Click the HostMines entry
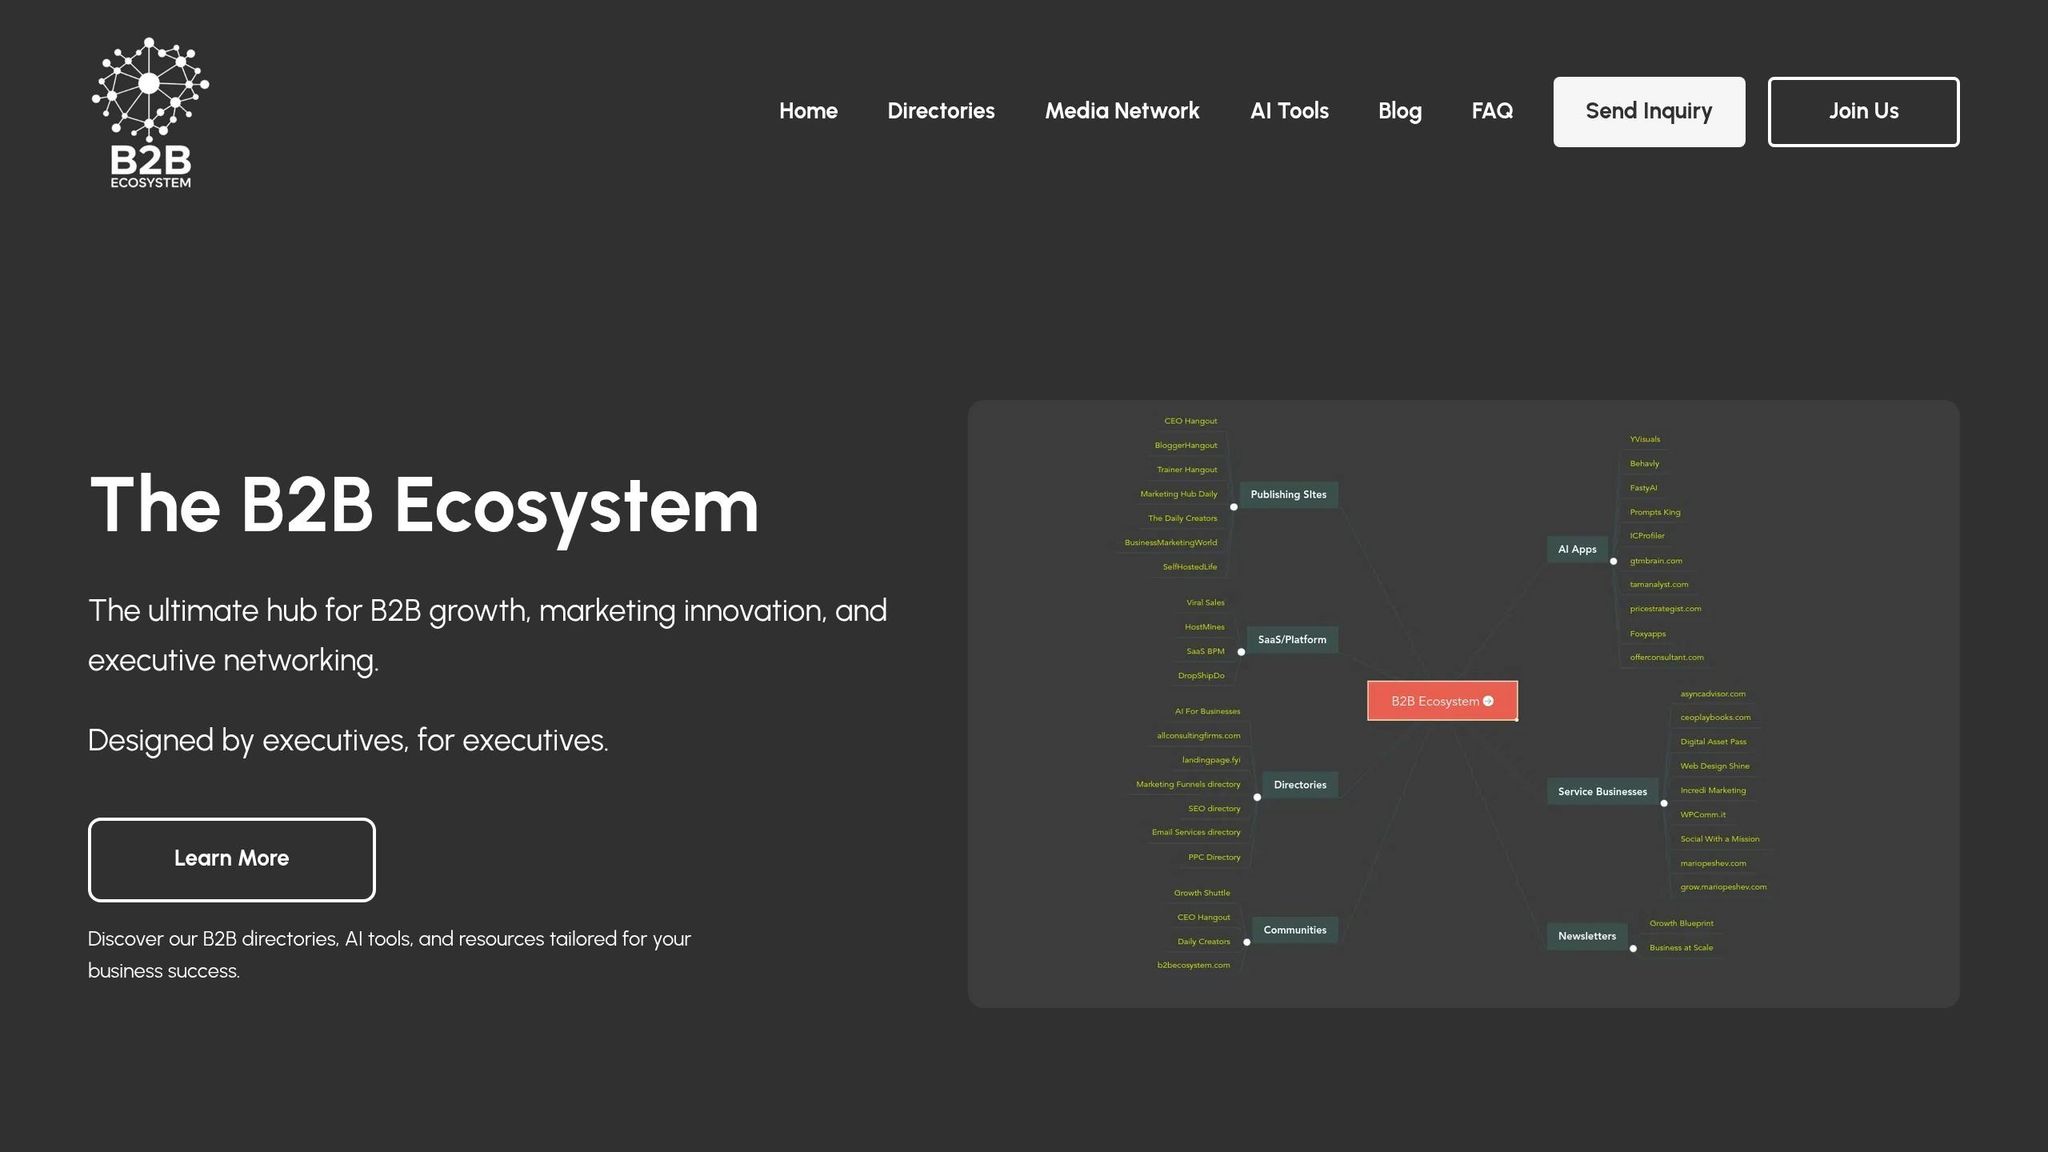The width and height of the screenshot is (2048, 1152). [x=1205, y=627]
